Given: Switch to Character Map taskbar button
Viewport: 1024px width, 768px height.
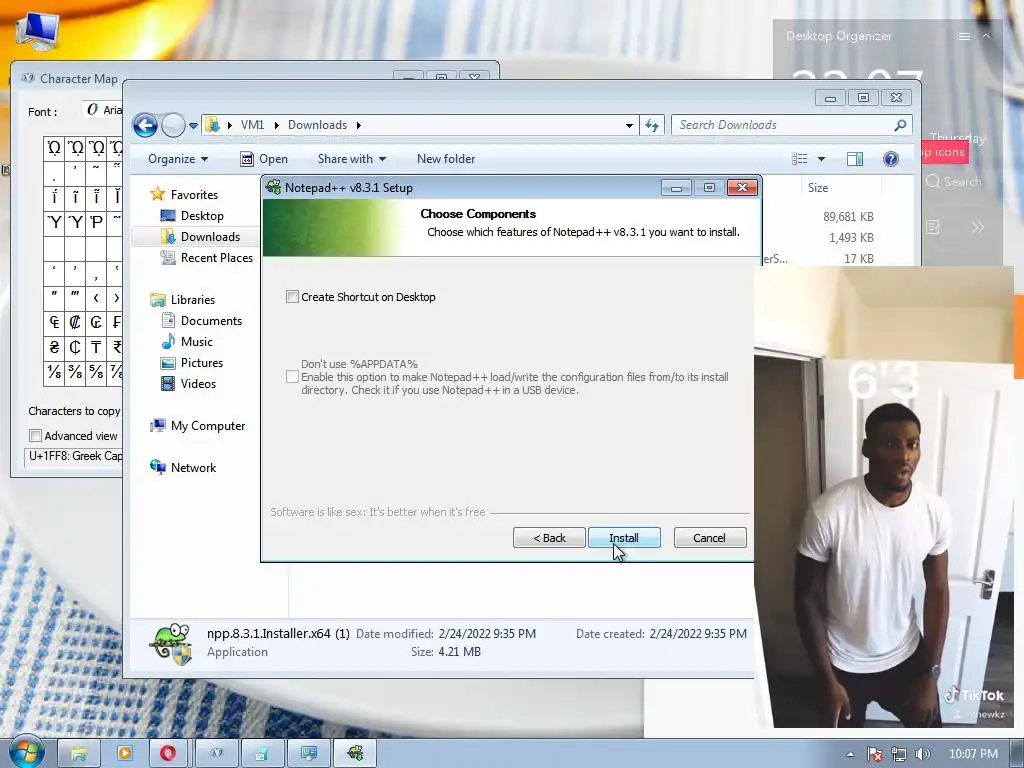Looking at the screenshot, I should [217, 754].
